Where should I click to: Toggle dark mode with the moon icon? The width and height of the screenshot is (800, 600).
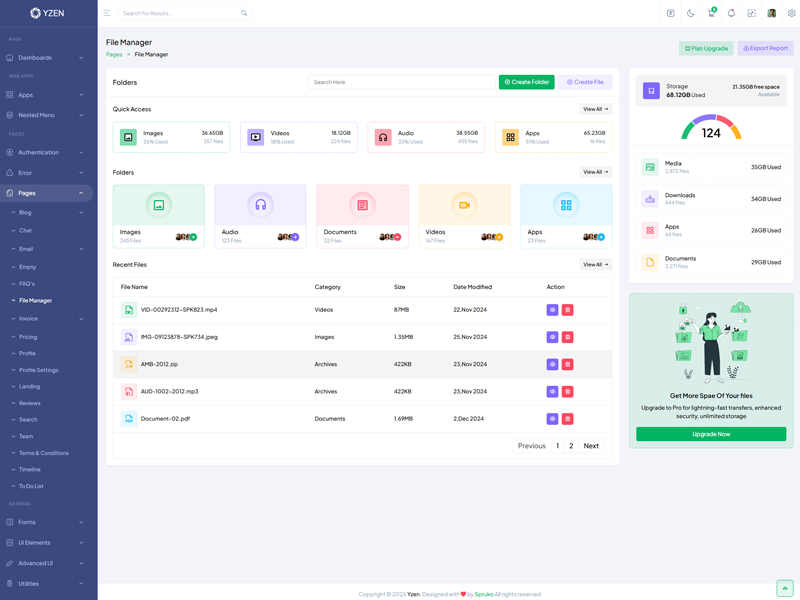click(690, 13)
